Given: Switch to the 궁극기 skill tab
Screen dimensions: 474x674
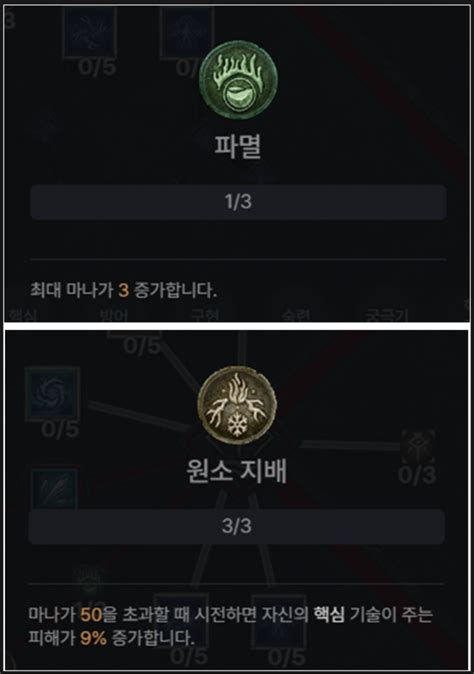Looking at the screenshot, I should coord(386,315).
